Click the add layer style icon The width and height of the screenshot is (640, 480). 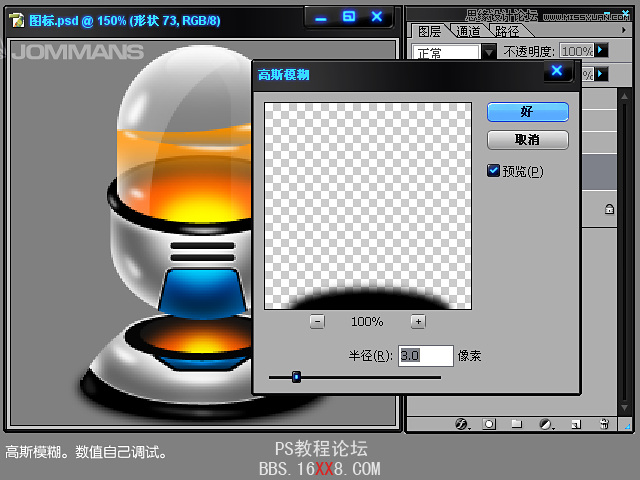pos(462,424)
